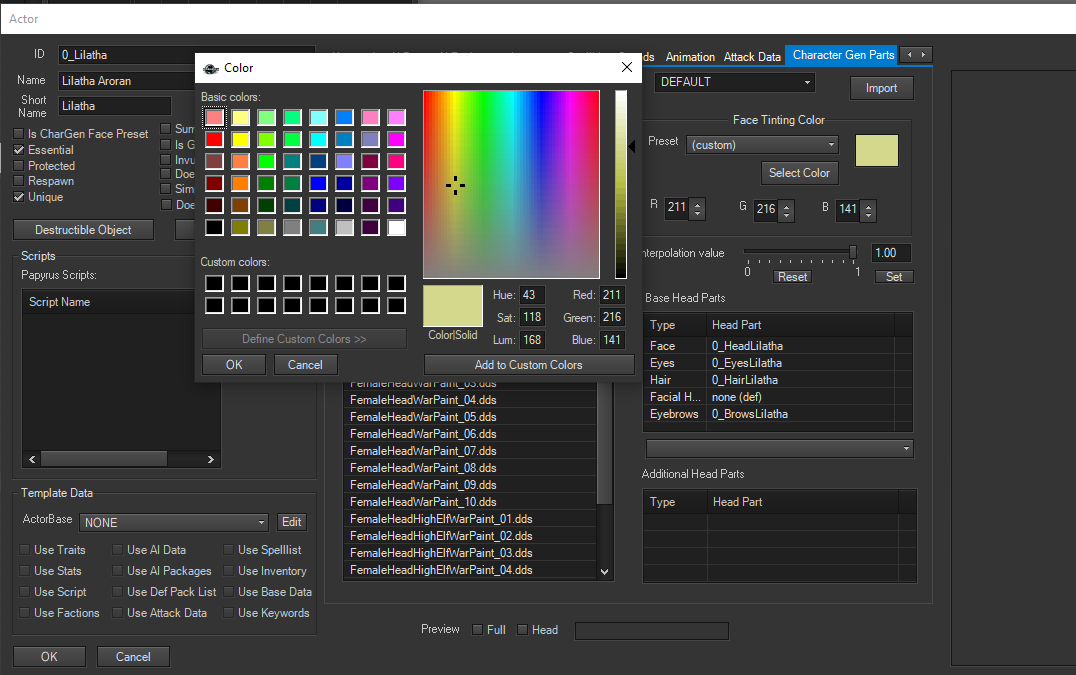Click the Select Color button
The height and width of the screenshot is (675, 1076).
[x=799, y=173]
